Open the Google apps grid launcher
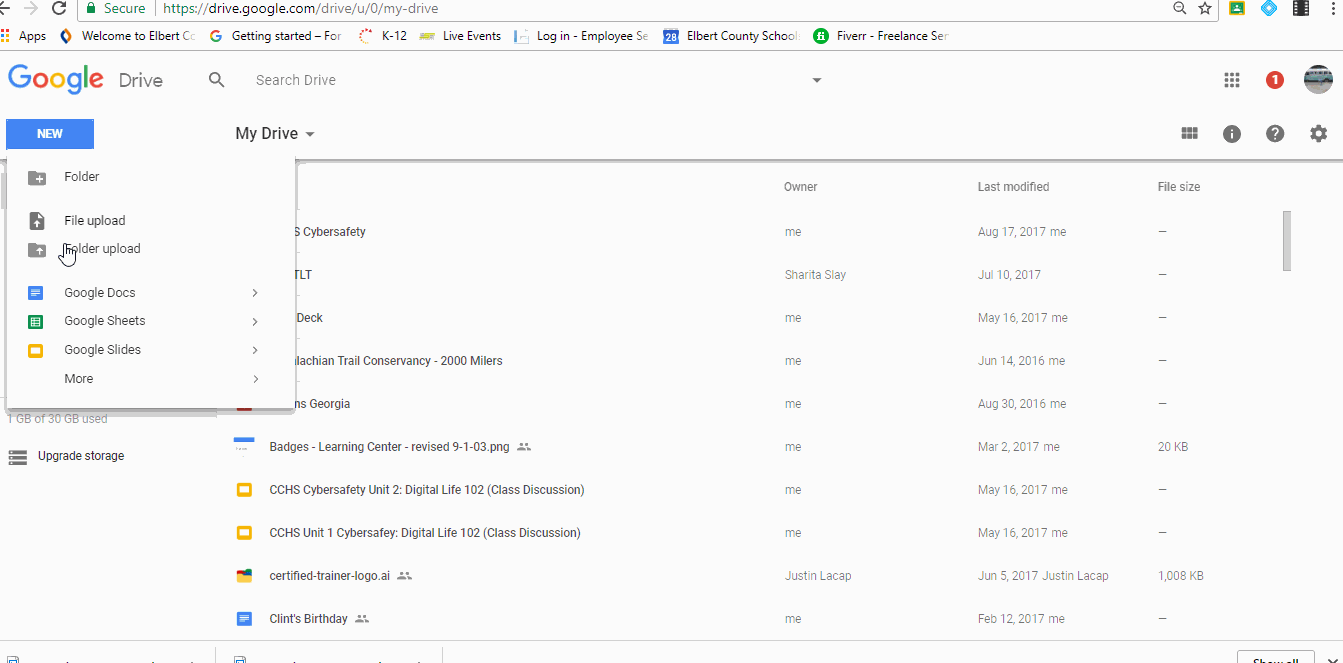This screenshot has height=663, width=1343. pyautogui.click(x=1232, y=80)
